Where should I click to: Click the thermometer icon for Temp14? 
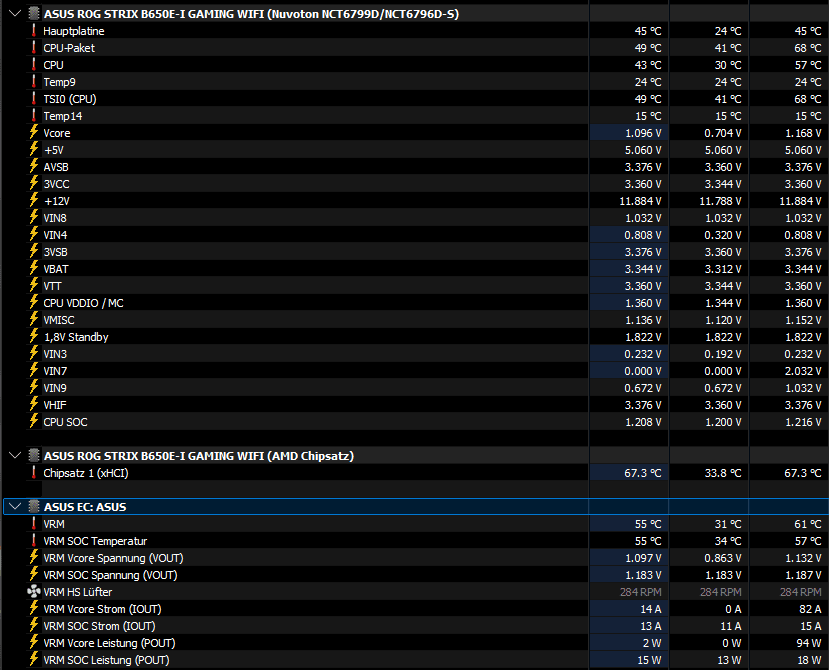(x=34, y=115)
